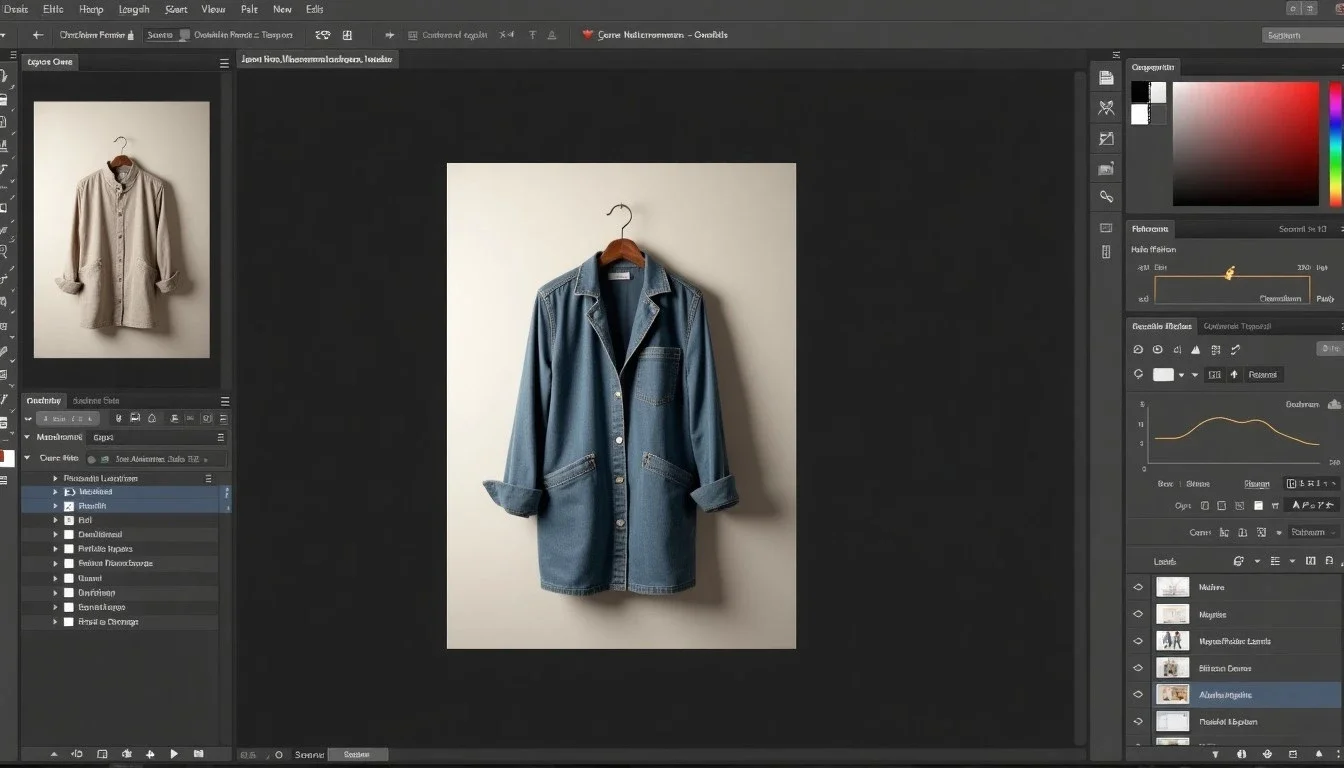Expand the first highlighted tree row arrow

55,492
